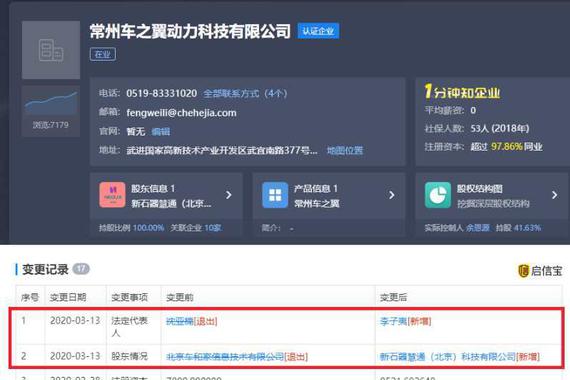
Task: Click the 股东情况 change item cell
Action: [129, 357]
